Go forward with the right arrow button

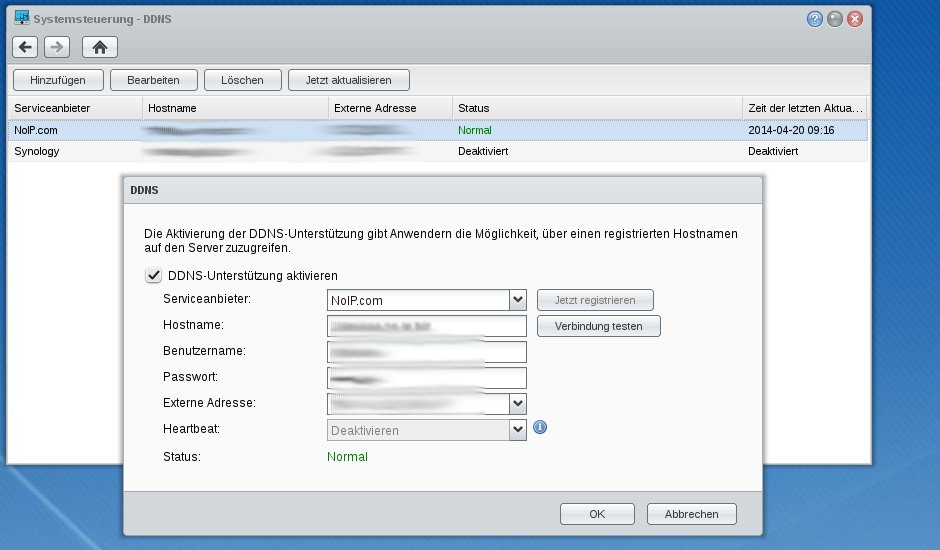pyautogui.click(x=57, y=47)
